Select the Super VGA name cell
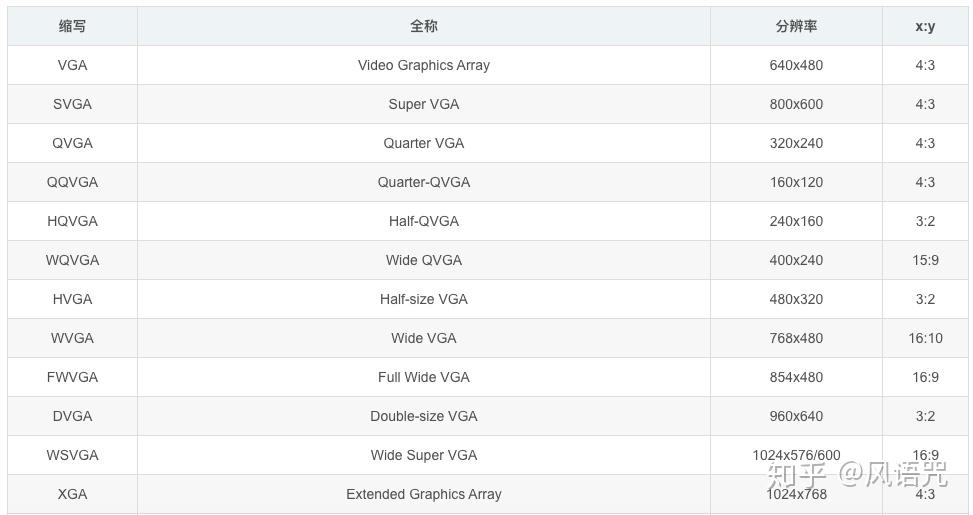Viewport: 973px width, 515px height. pyautogui.click(x=423, y=104)
